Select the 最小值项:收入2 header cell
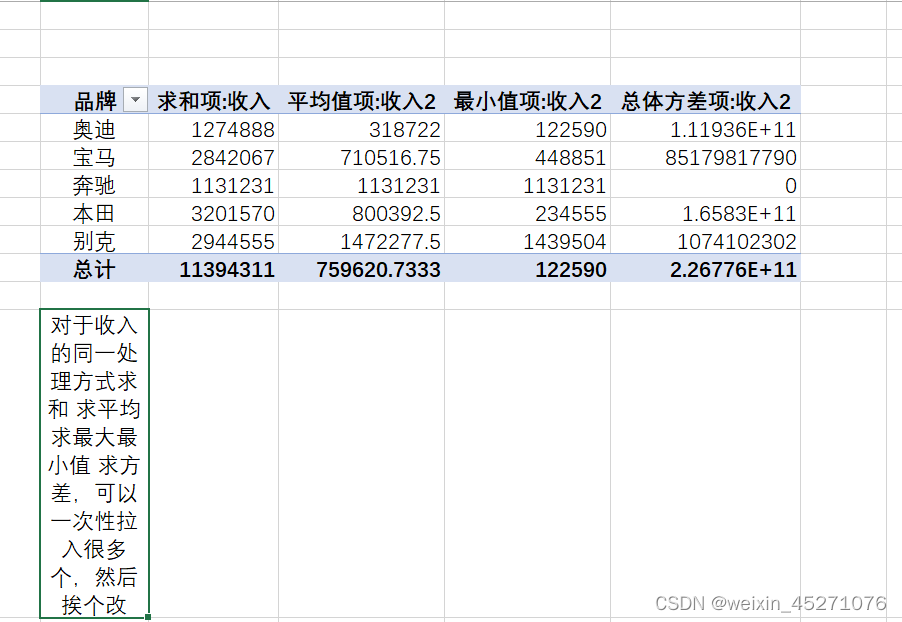The image size is (902, 622). tap(528, 100)
